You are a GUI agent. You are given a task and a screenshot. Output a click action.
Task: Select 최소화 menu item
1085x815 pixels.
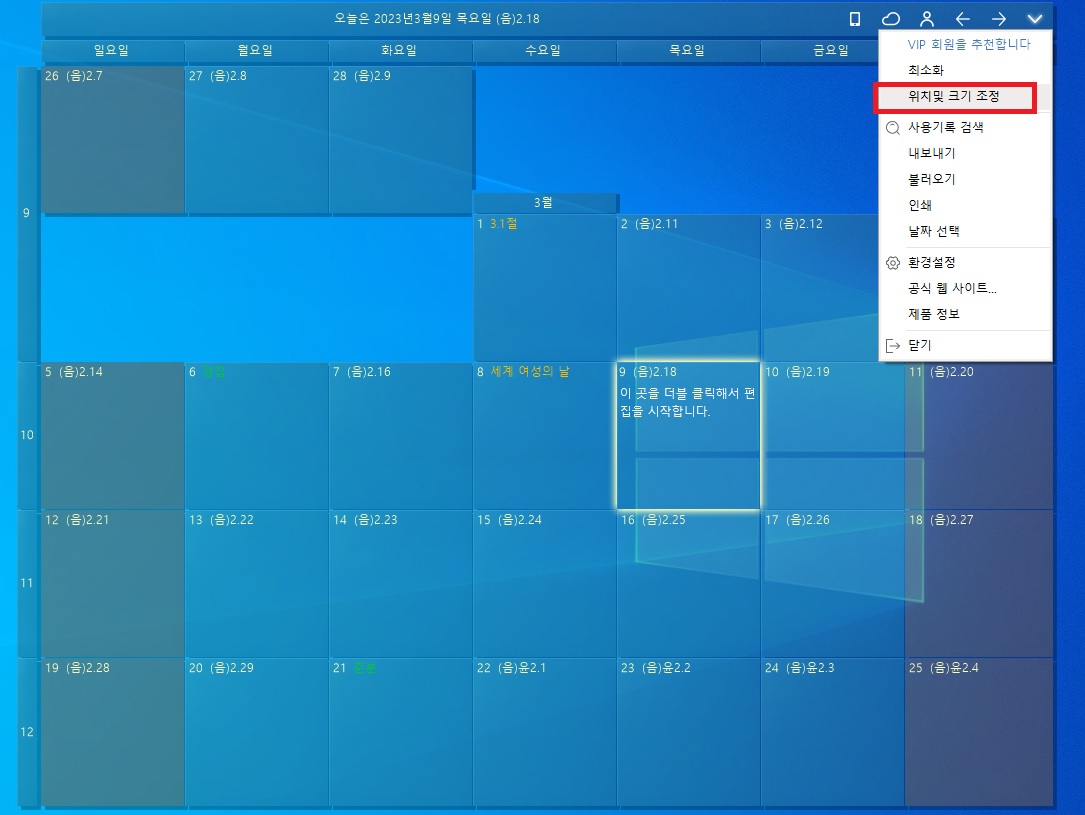pyautogui.click(x=965, y=70)
